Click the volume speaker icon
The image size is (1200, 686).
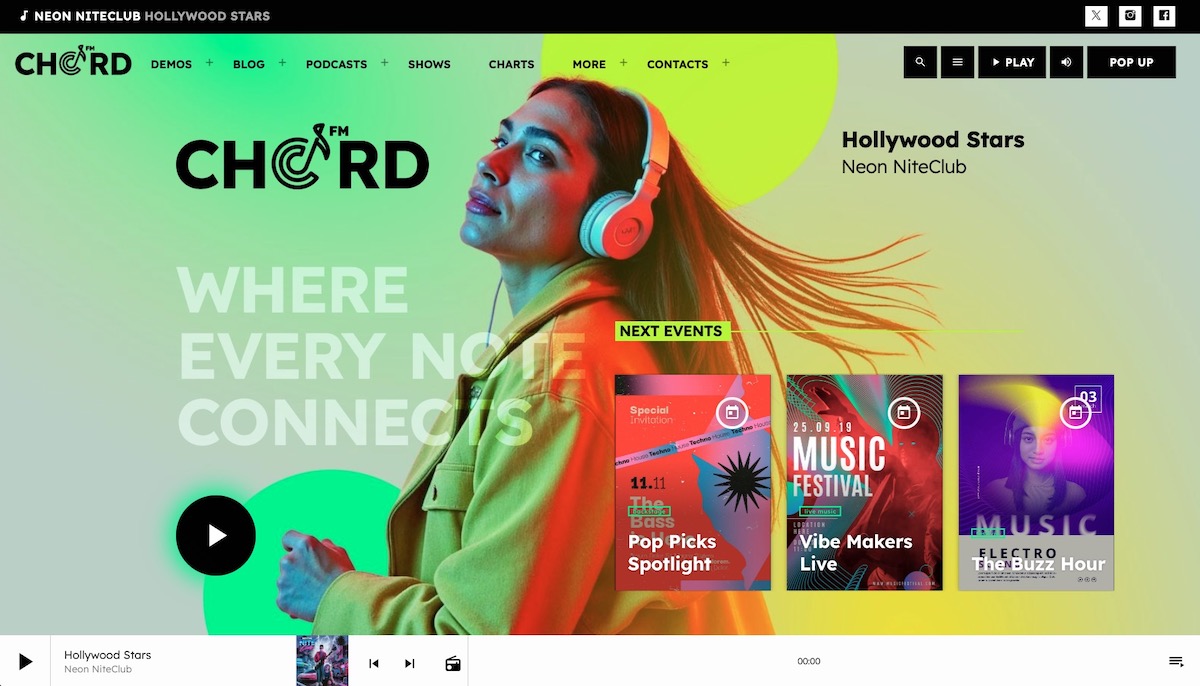pyautogui.click(x=1066, y=62)
